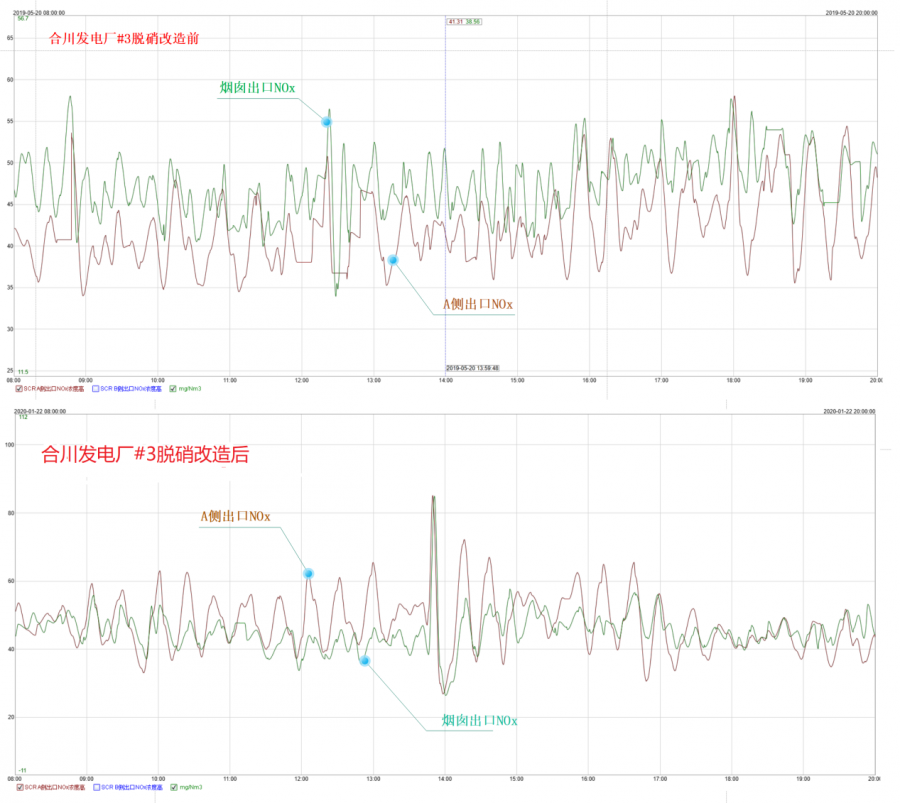This screenshot has width=900, height=803.
Task: Click SCR B侧出口NOx legend label in 2019 chart
Action: pyautogui.click(x=131, y=389)
